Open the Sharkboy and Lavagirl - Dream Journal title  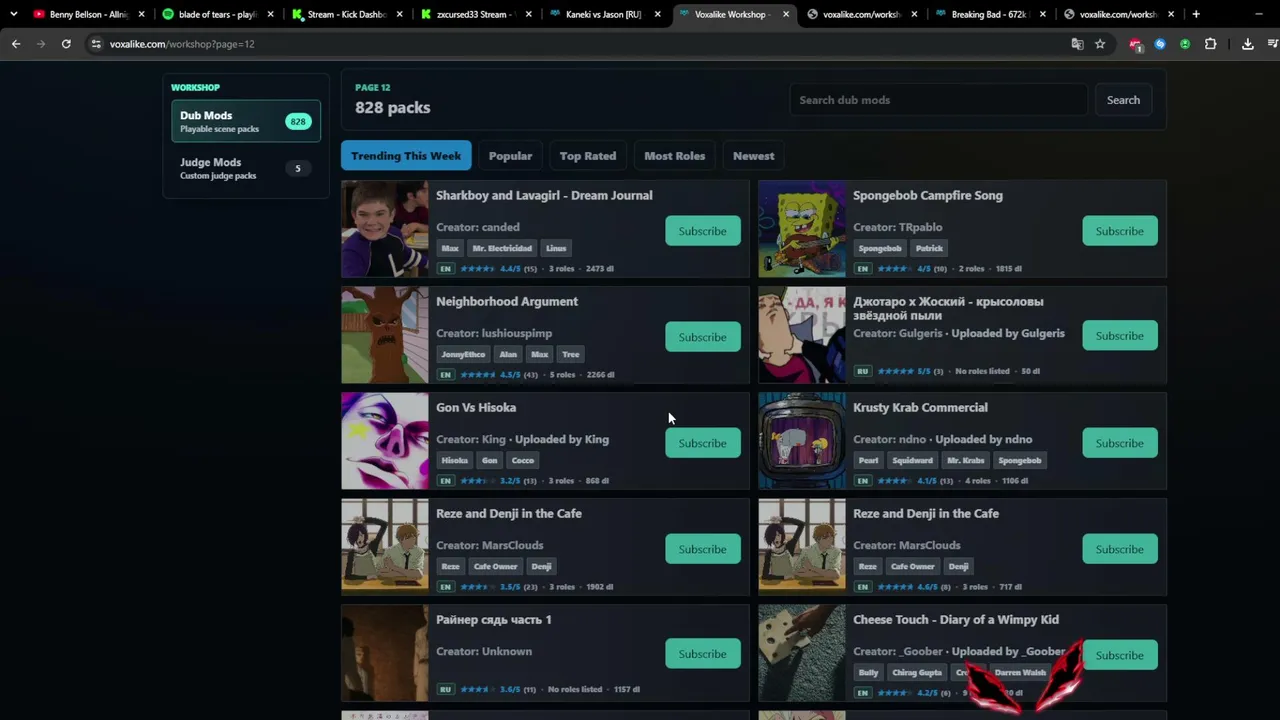point(544,195)
